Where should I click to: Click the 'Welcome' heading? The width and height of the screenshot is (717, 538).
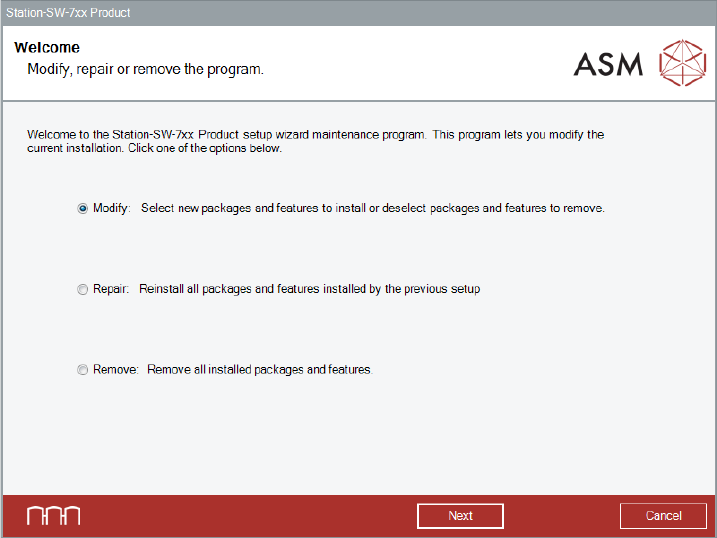click(47, 48)
